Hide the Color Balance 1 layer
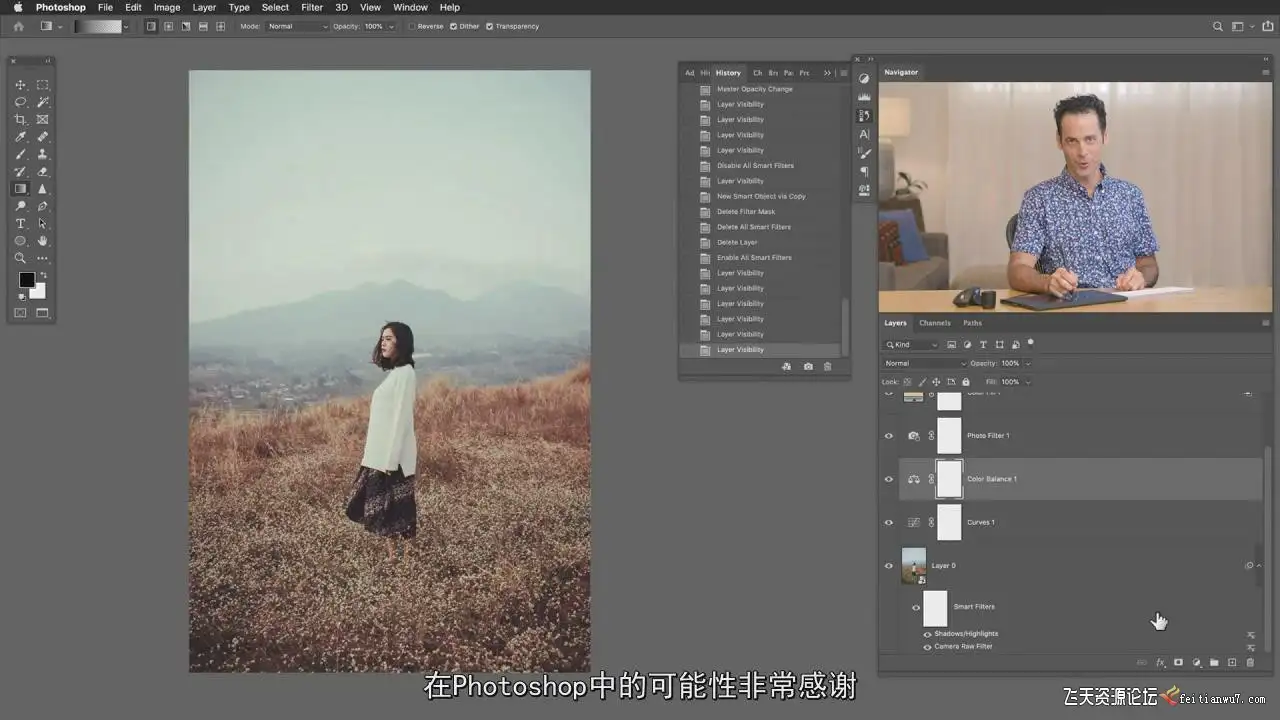The height and width of the screenshot is (720, 1280). (x=888, y=479)
